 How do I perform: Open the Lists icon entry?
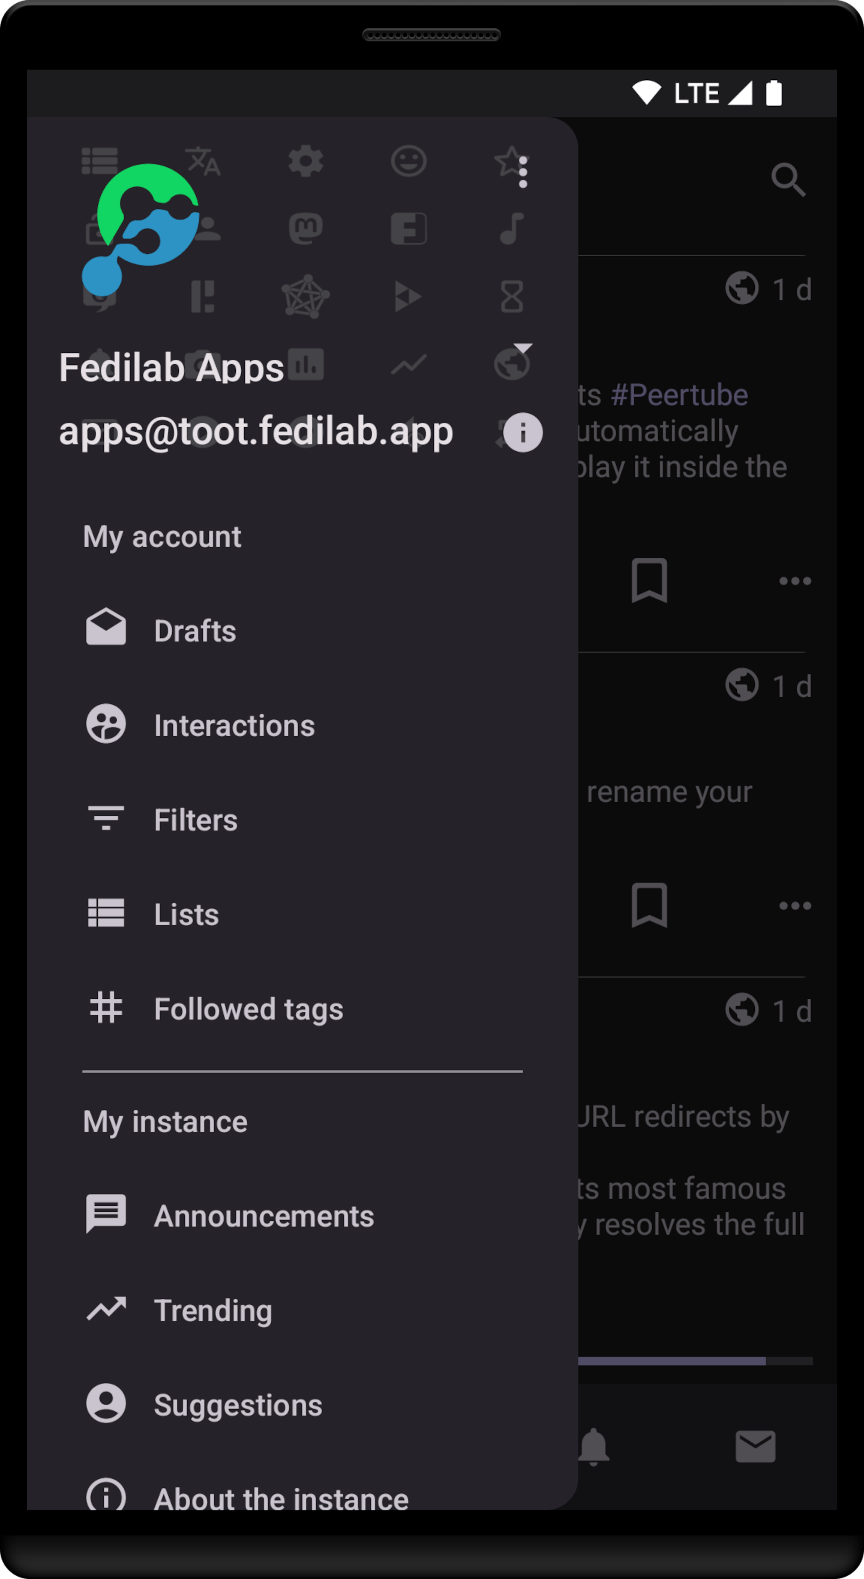tap(106, 914)
